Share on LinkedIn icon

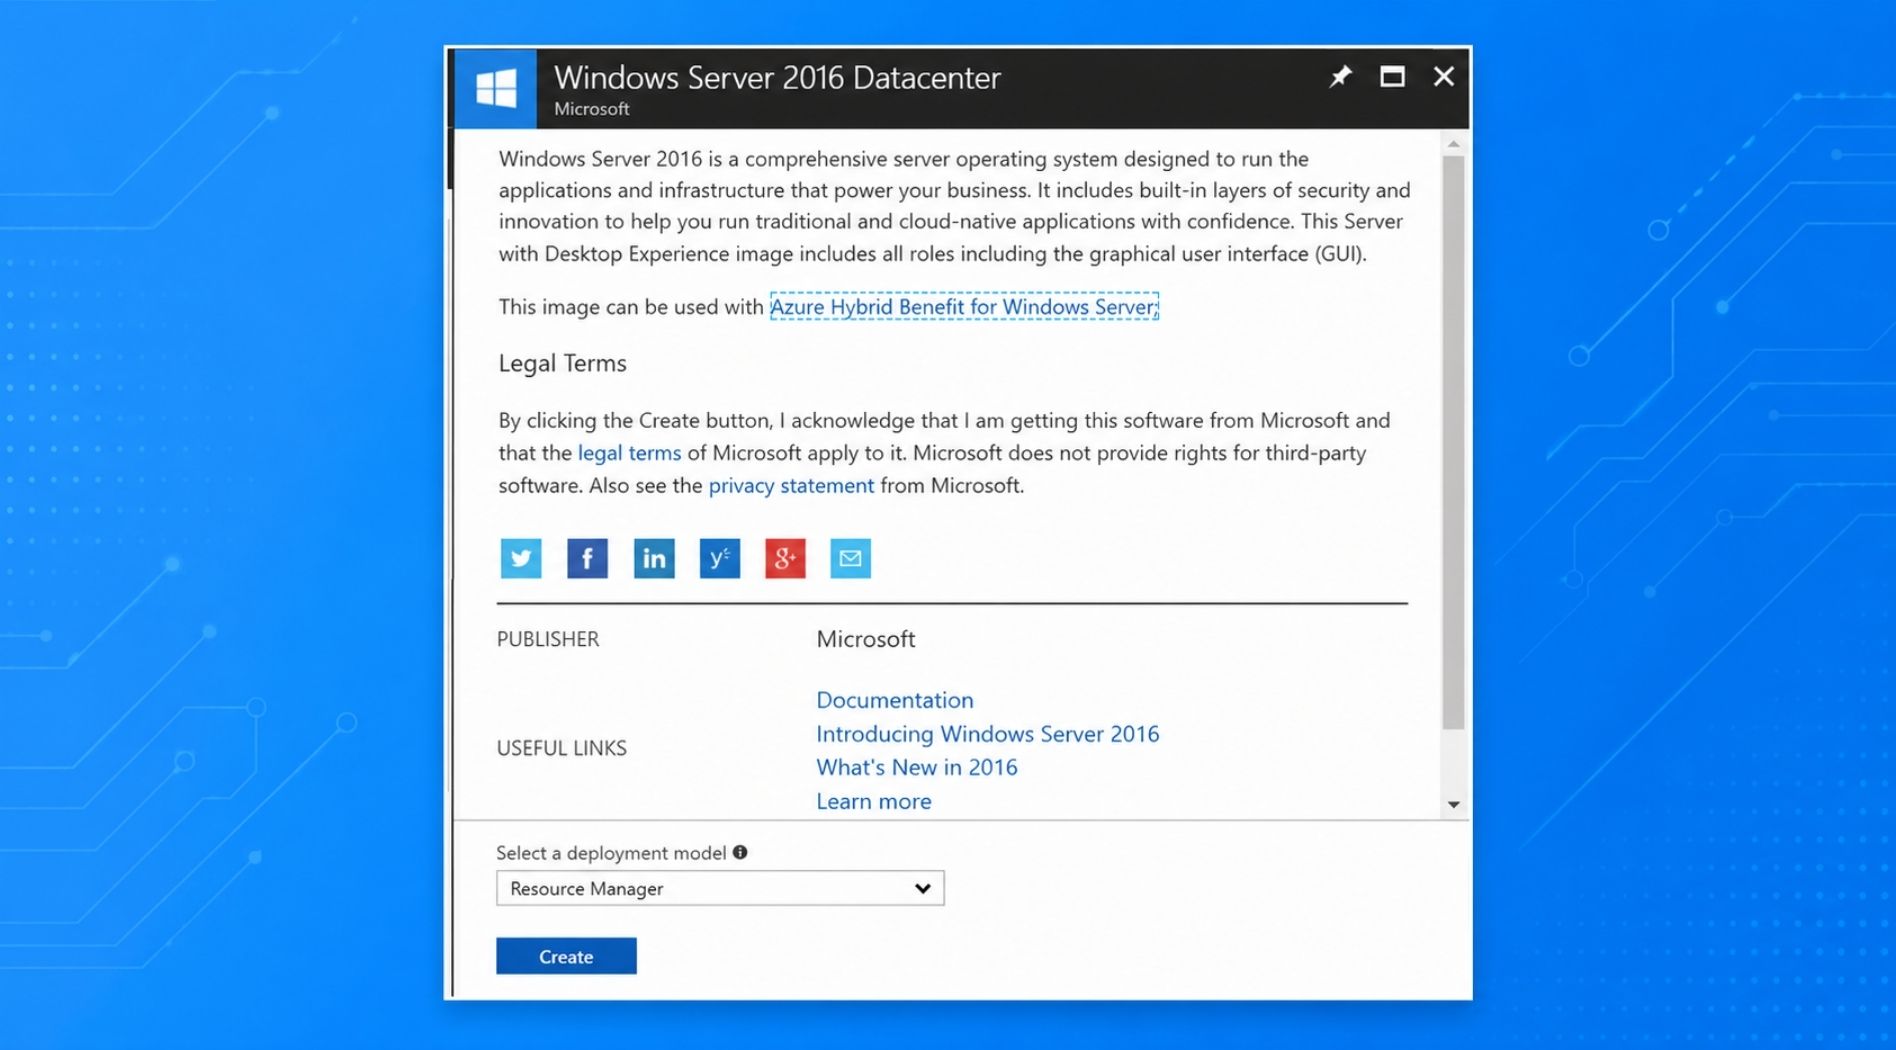(x=654, y=558)
